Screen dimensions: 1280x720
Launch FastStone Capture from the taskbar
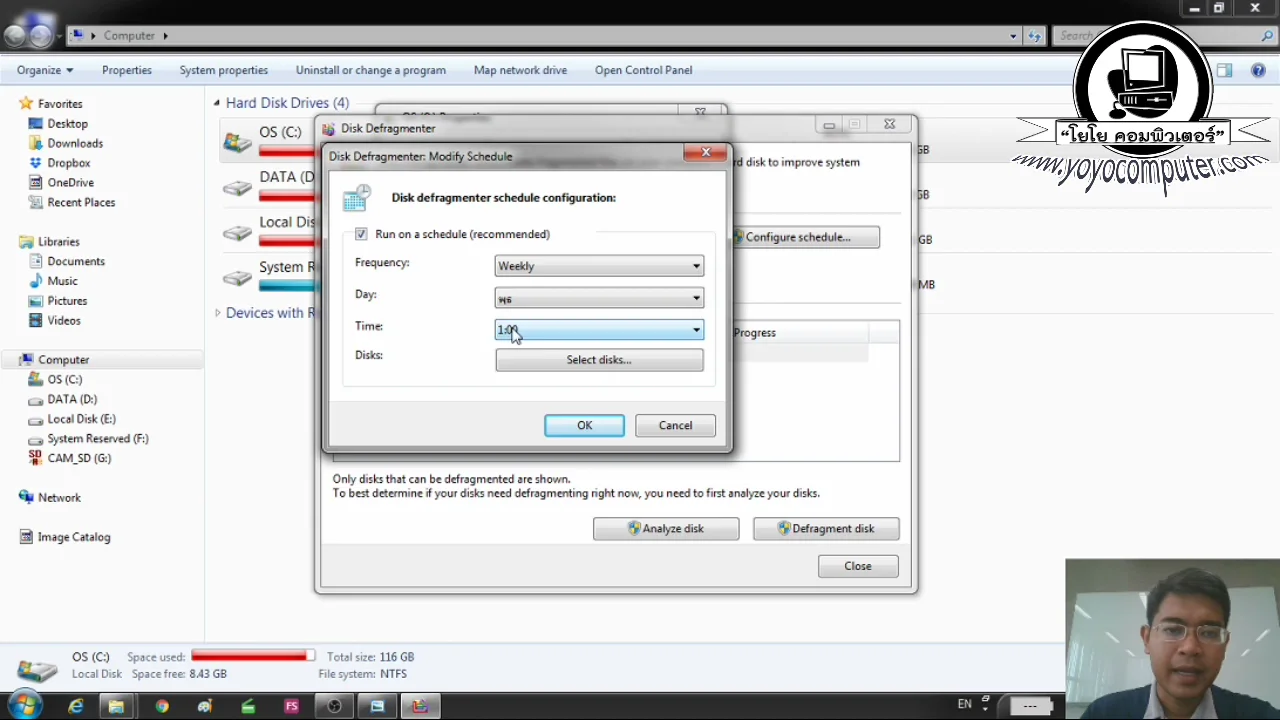click(291, 706)
